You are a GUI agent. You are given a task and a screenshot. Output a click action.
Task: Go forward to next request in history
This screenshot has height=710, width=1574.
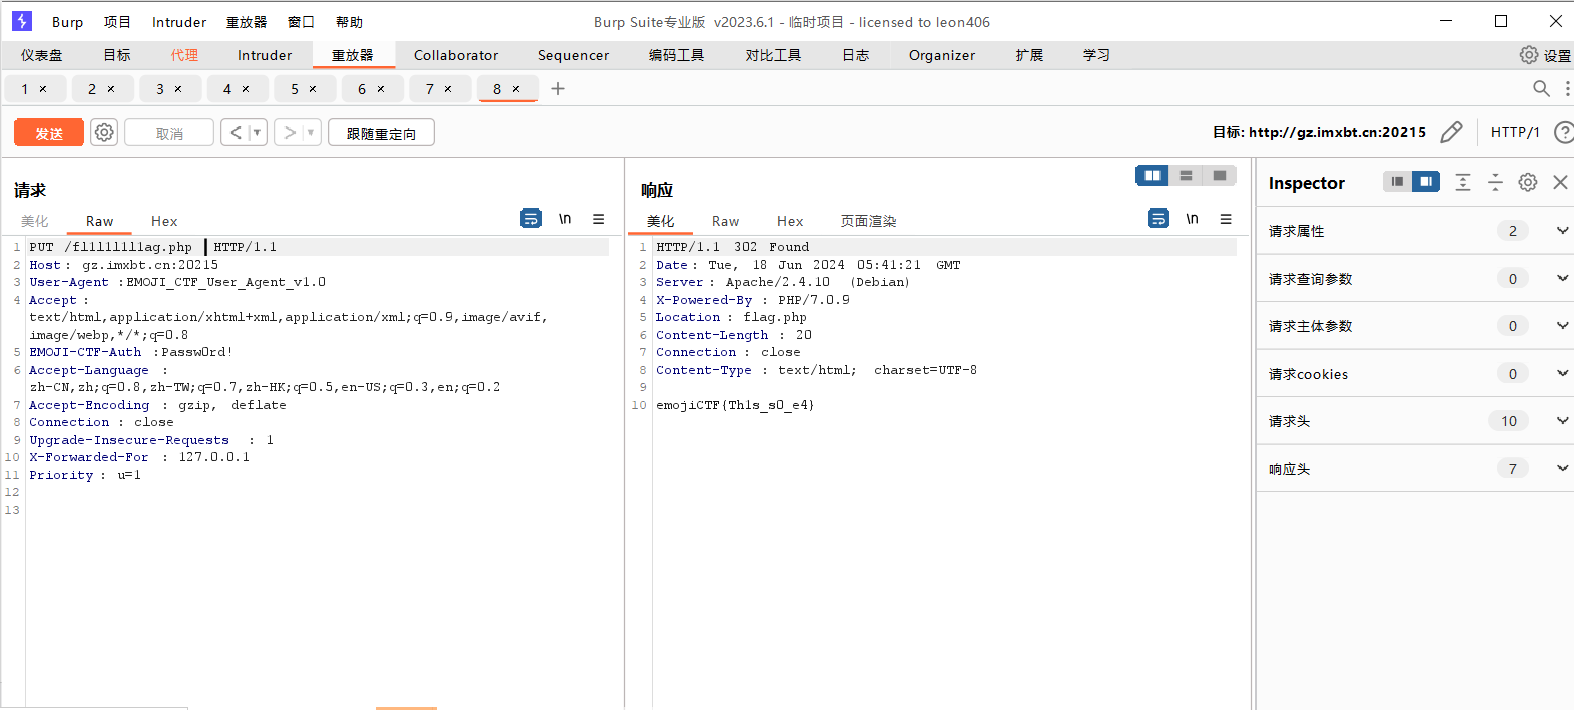tap(289, 132)
